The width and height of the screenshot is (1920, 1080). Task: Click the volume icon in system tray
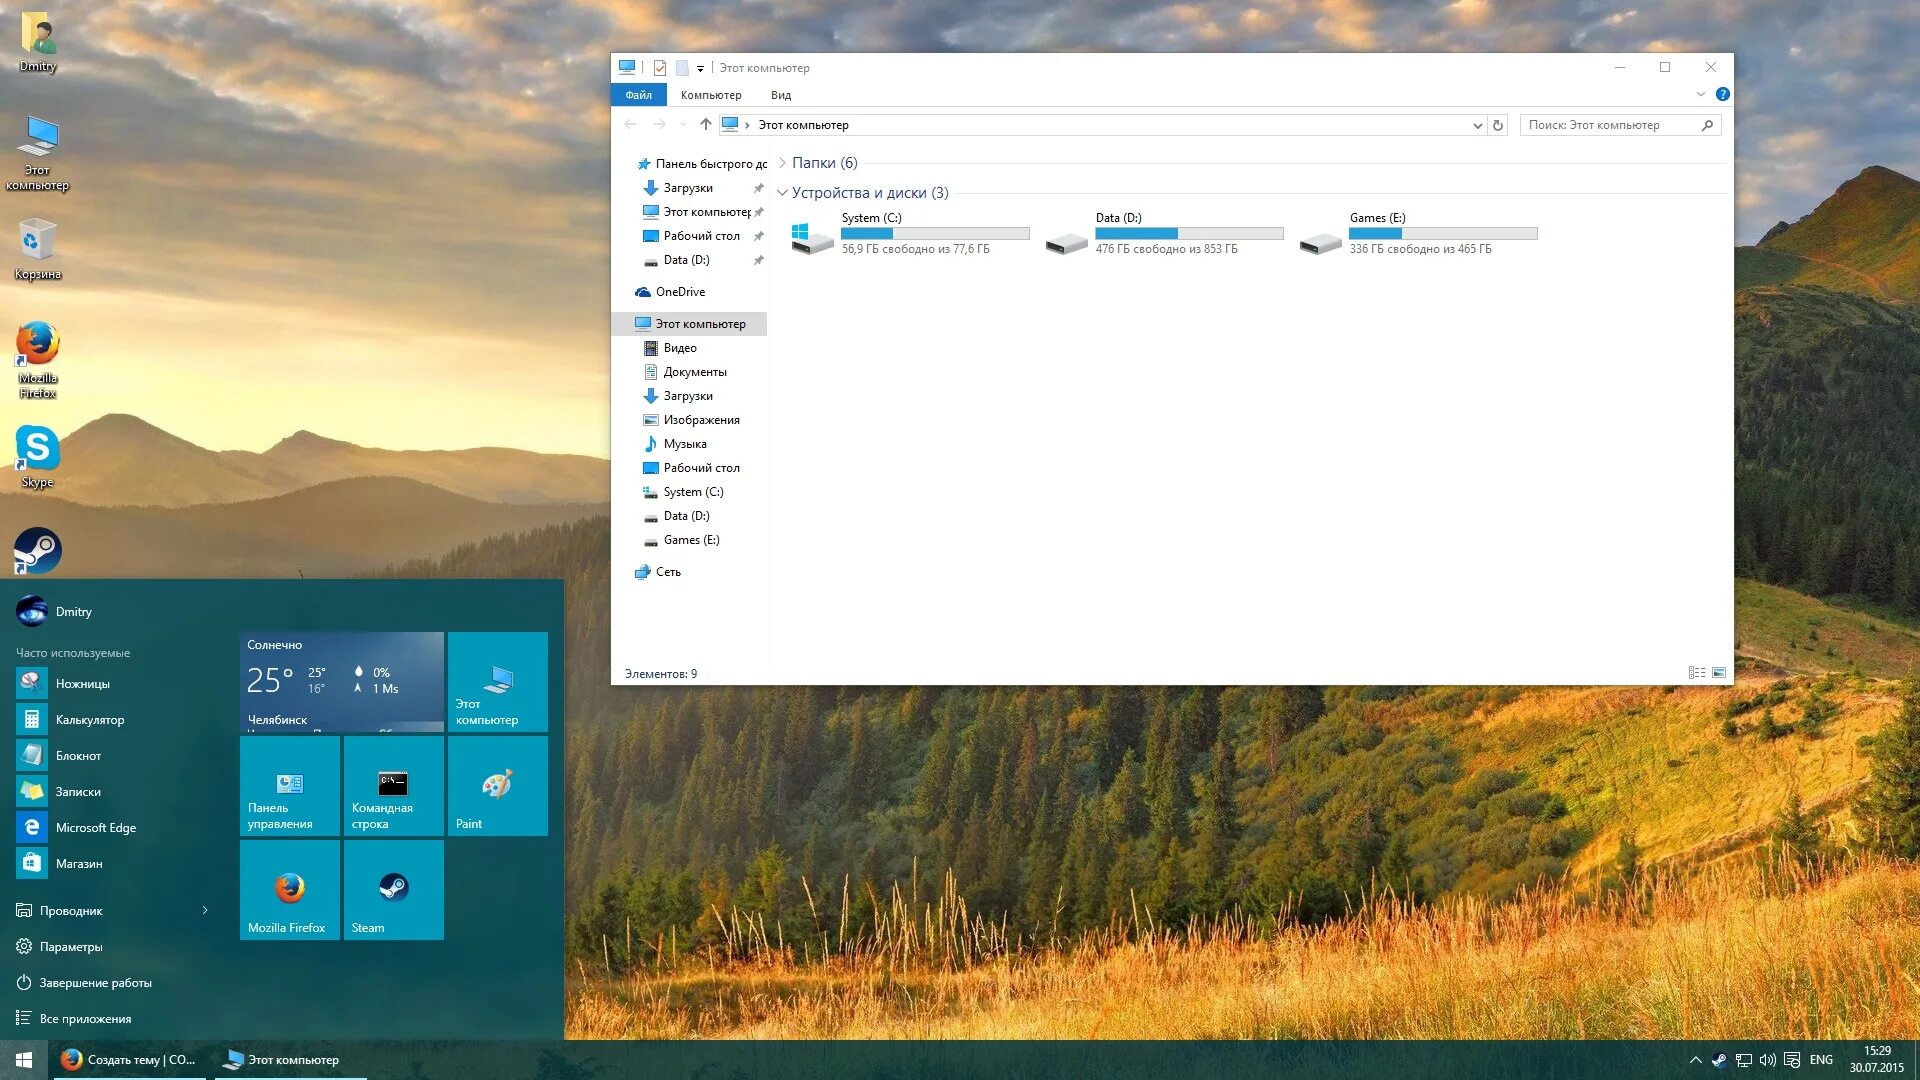pyautogui.click(x=1767, y=1060)
